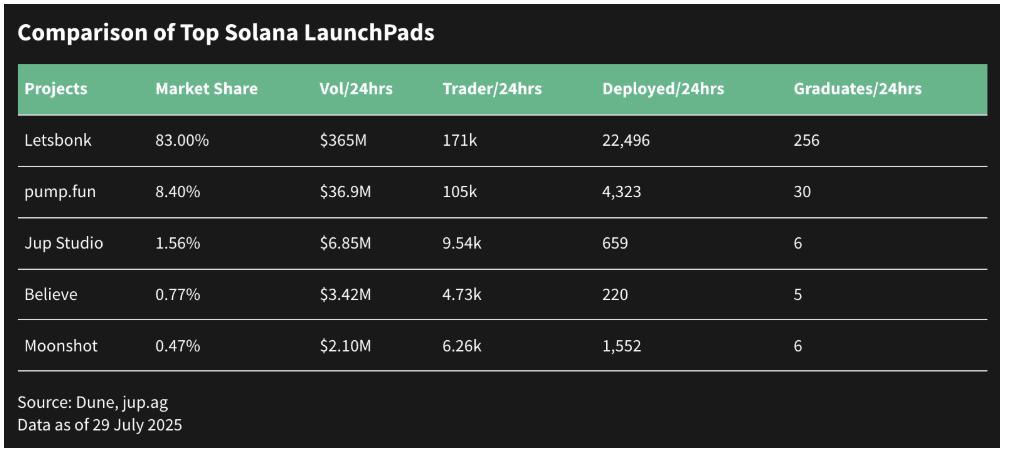Select the Deployed/24hrs column header

tap(663, 89)
